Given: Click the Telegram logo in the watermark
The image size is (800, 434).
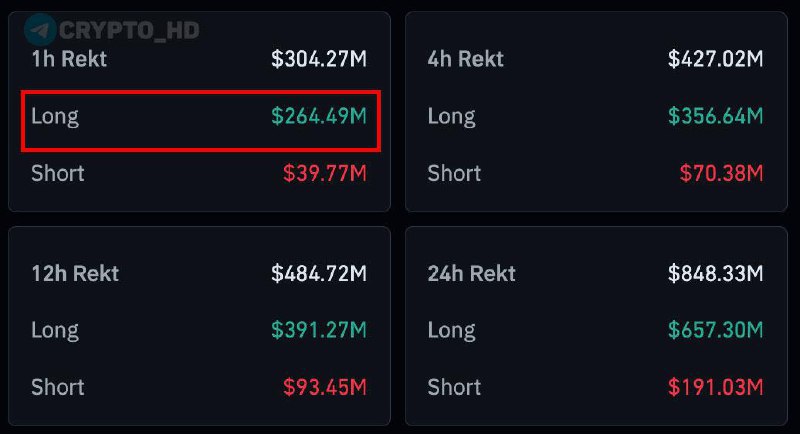Looking at the screenshot, I should [x=39, y=29].
